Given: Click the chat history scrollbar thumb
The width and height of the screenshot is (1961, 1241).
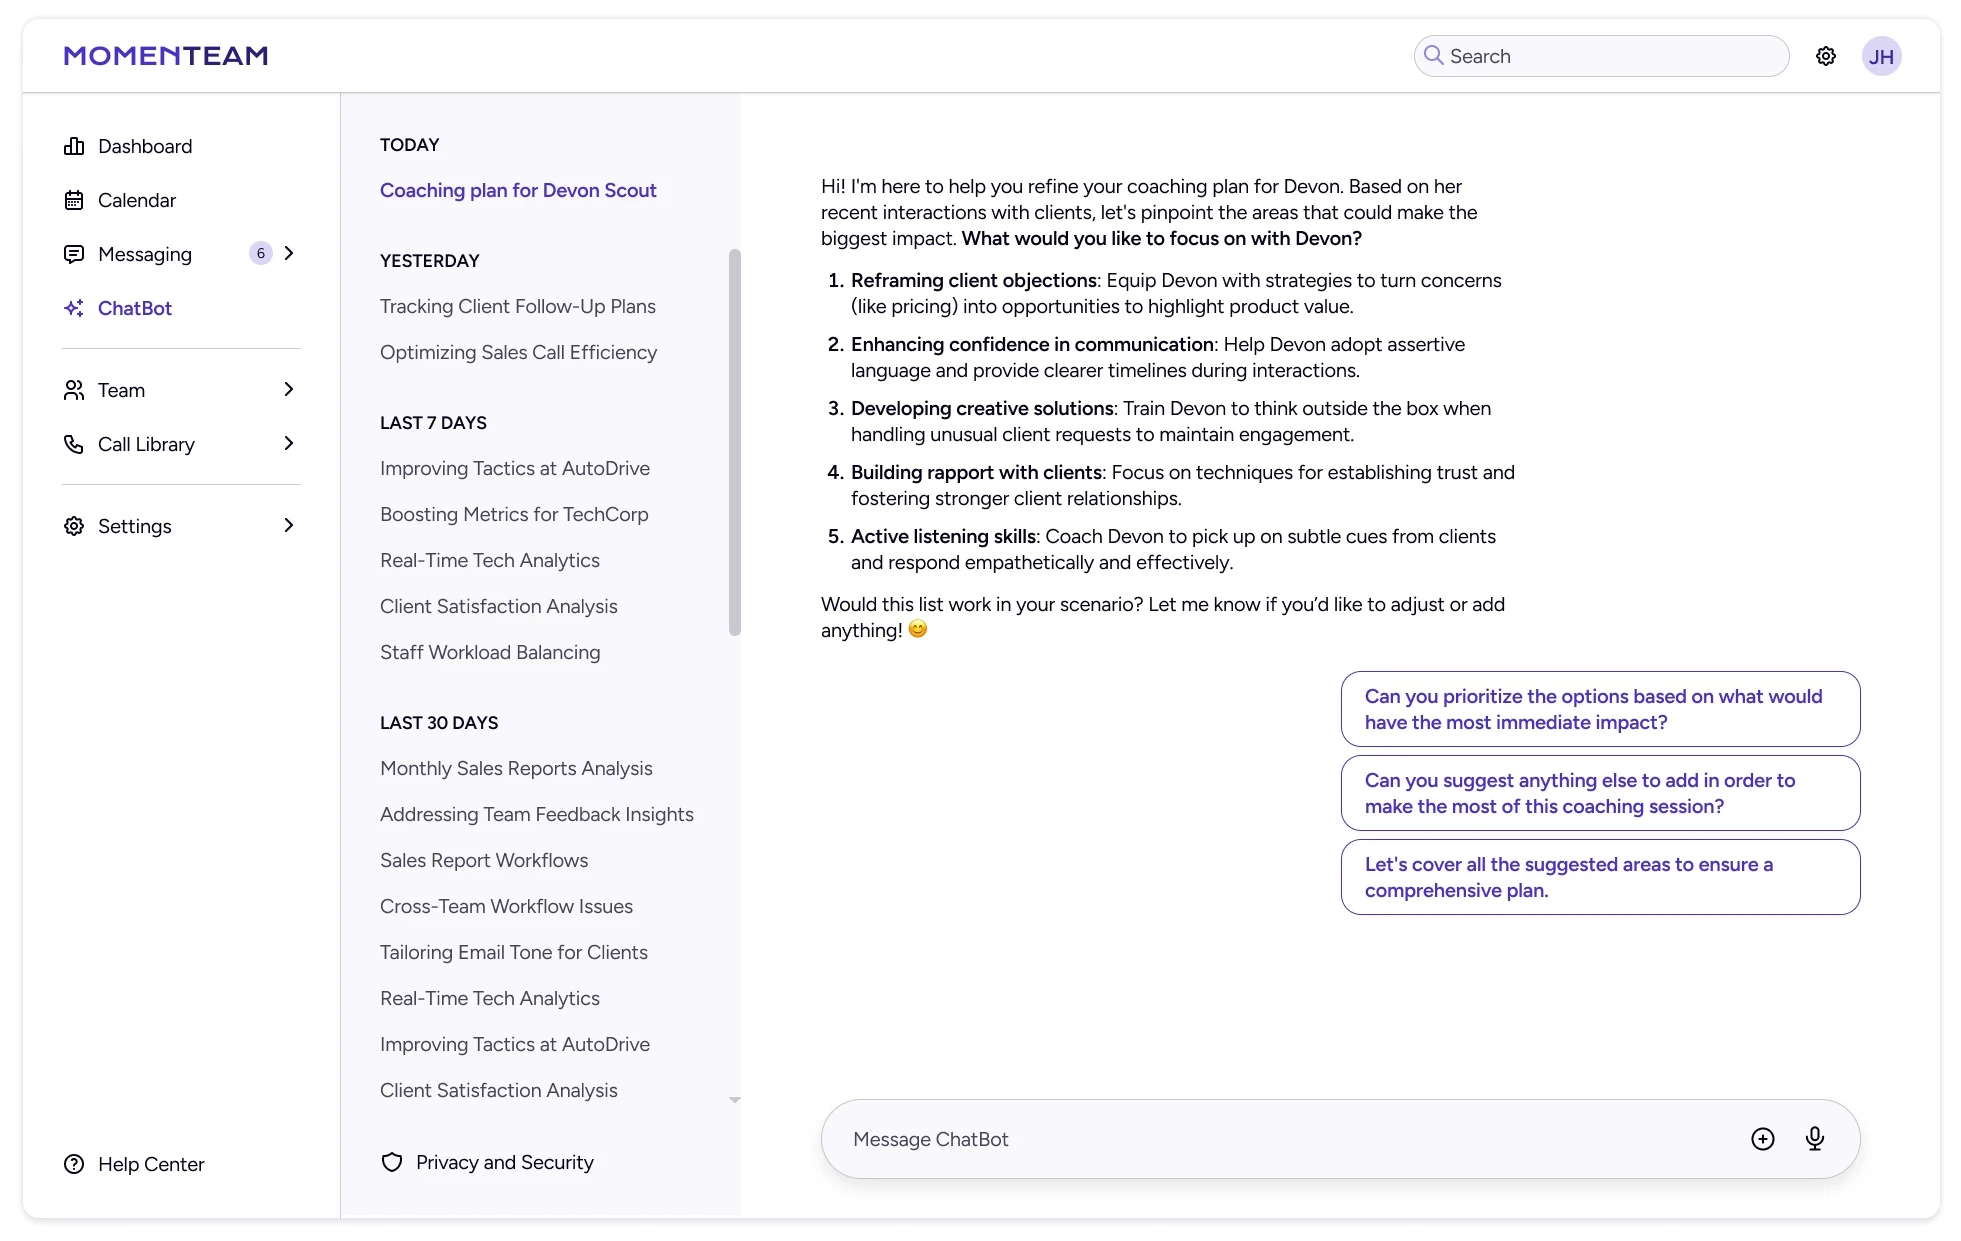Looking at the screenshot, I should (x=735, y=440).
